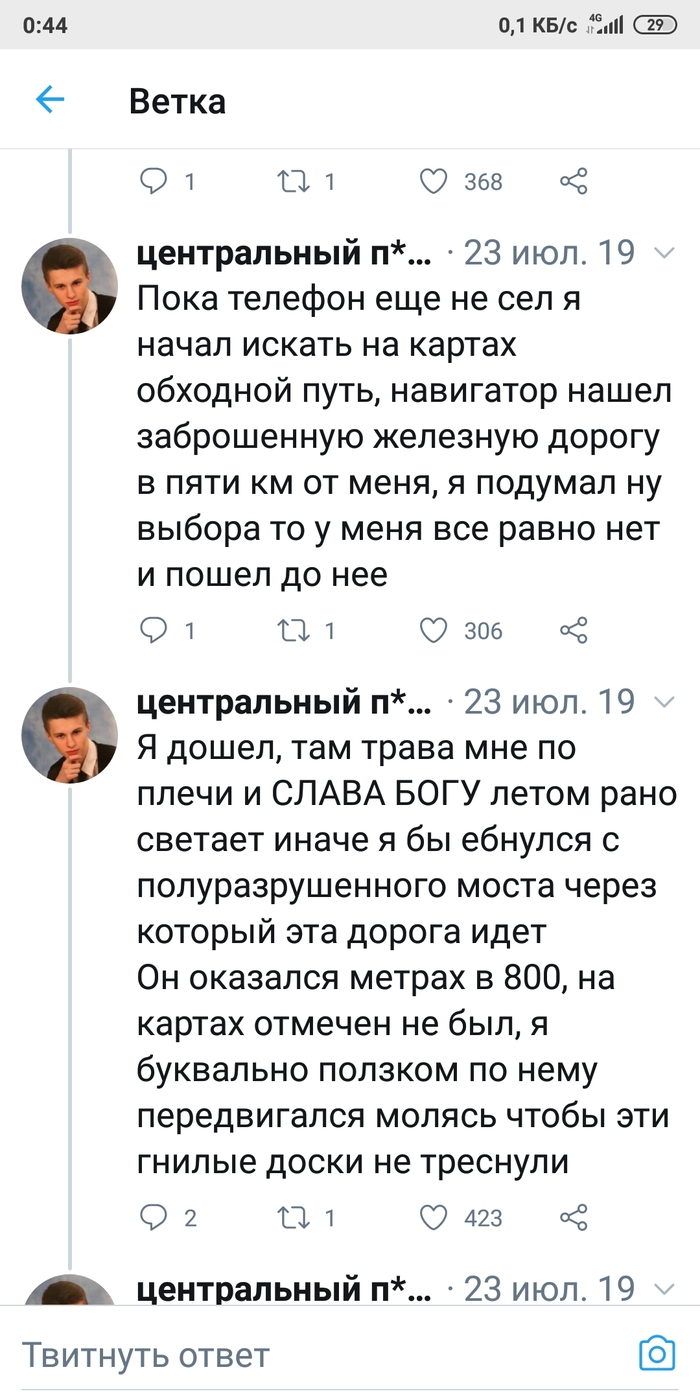Tap the back arrow in the header

tap(50, 99)
